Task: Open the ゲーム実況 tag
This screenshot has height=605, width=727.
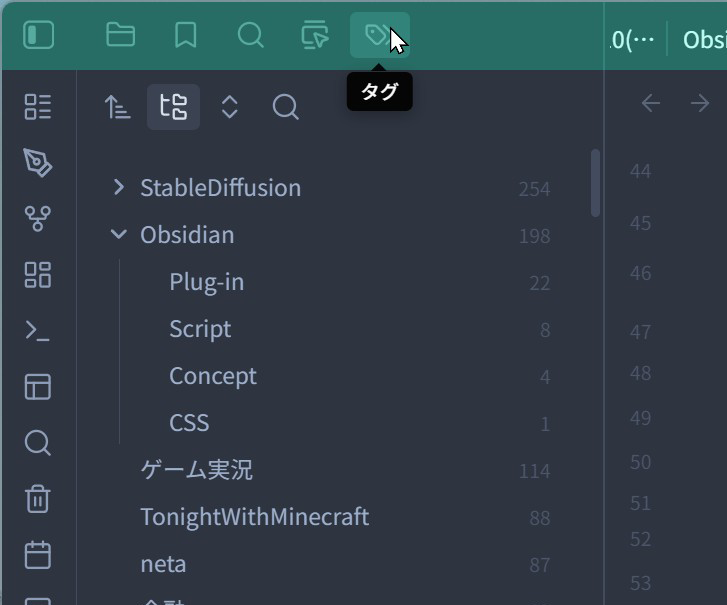Action: 196,470
